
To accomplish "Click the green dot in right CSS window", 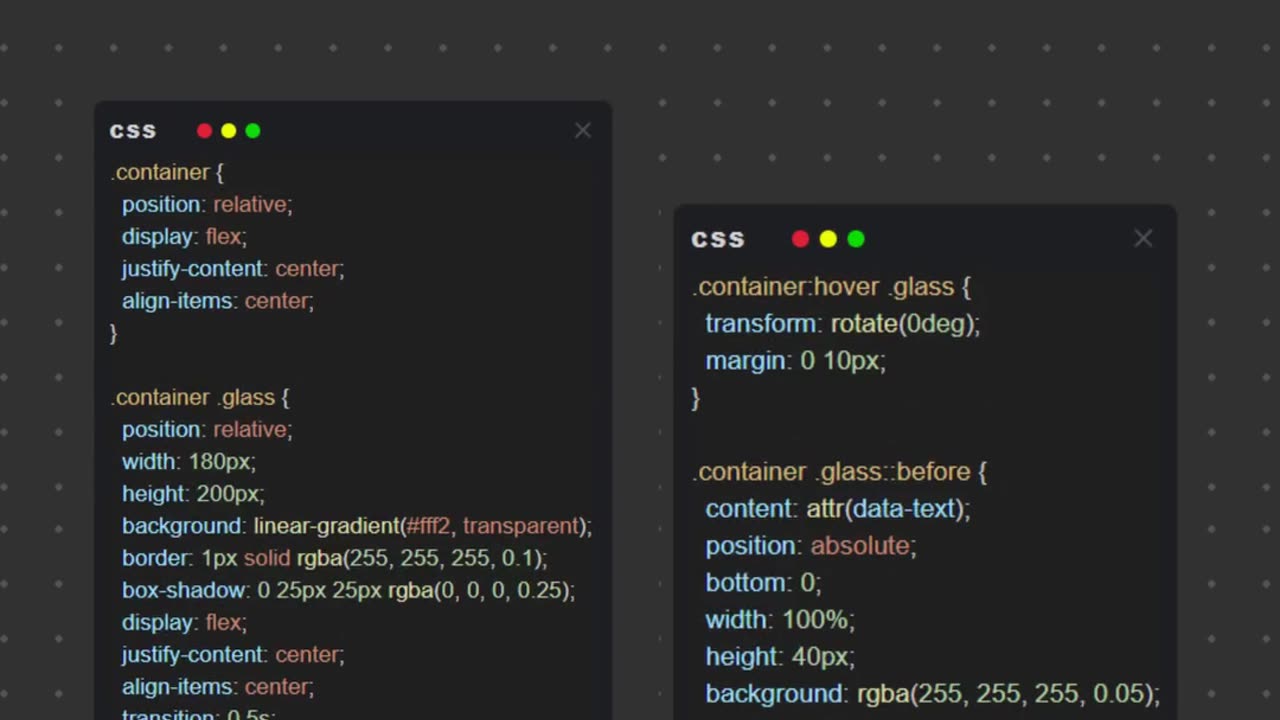I will [x=856, y=239].
